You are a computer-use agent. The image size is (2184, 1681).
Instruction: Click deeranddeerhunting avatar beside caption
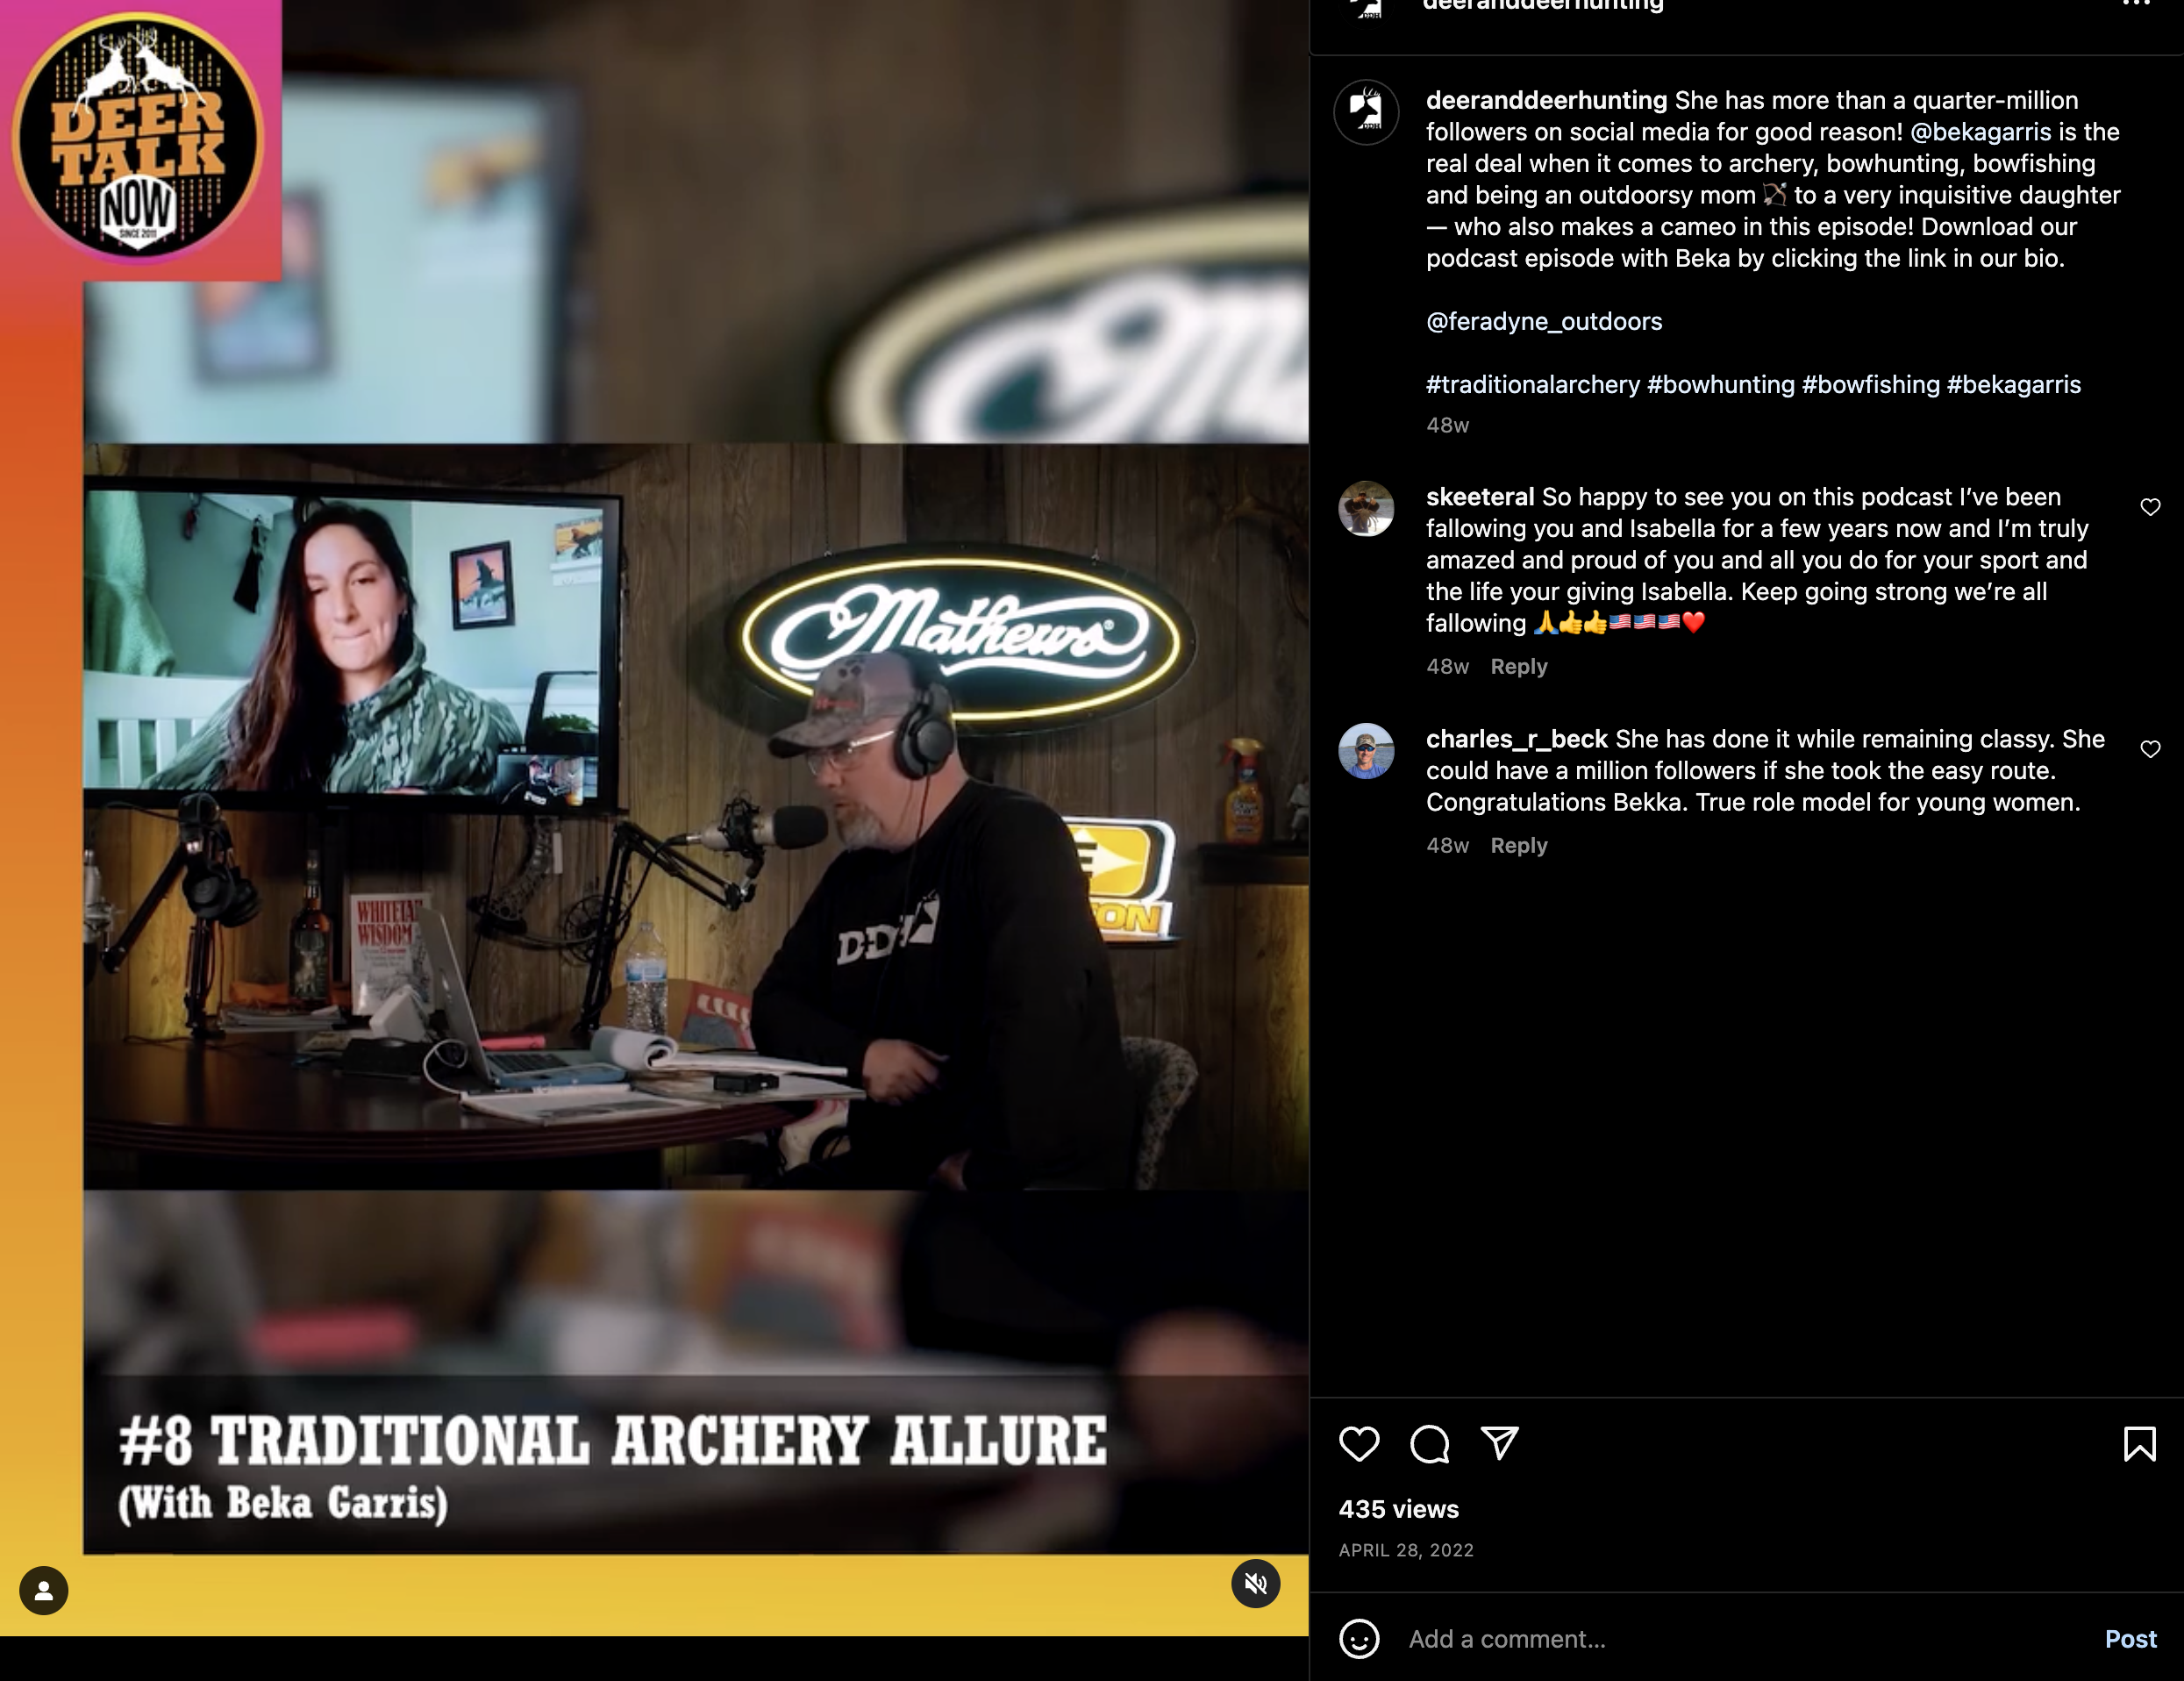point(1366,112)
